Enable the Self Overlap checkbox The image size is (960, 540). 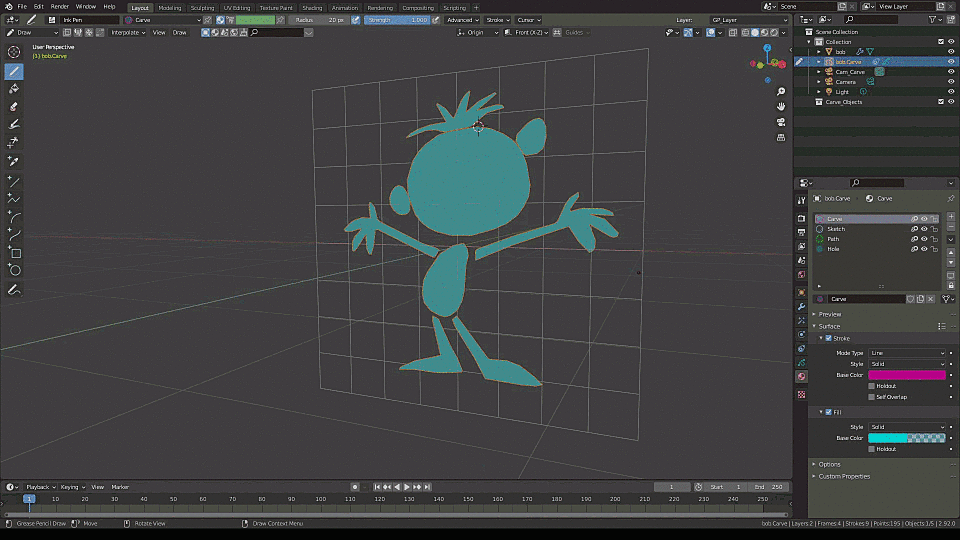click(x=871, y=397)
